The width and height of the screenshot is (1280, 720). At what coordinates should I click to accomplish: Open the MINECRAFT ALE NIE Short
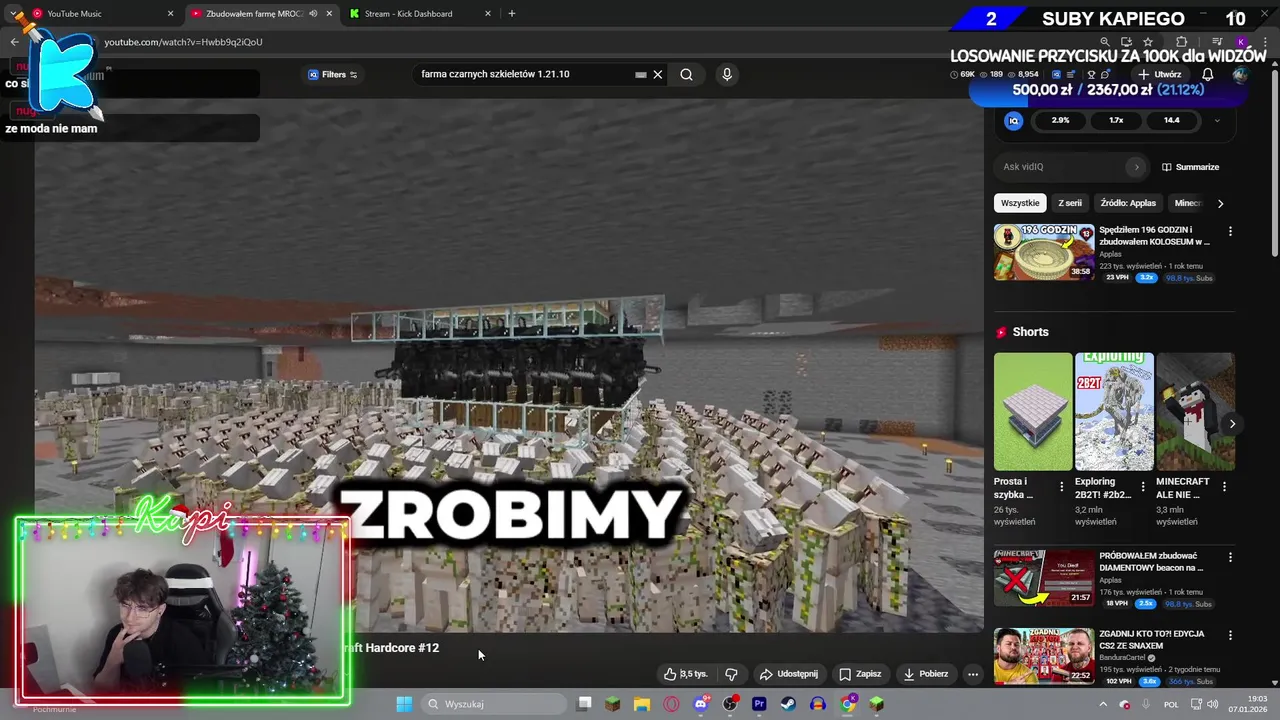click(1195, 411)
